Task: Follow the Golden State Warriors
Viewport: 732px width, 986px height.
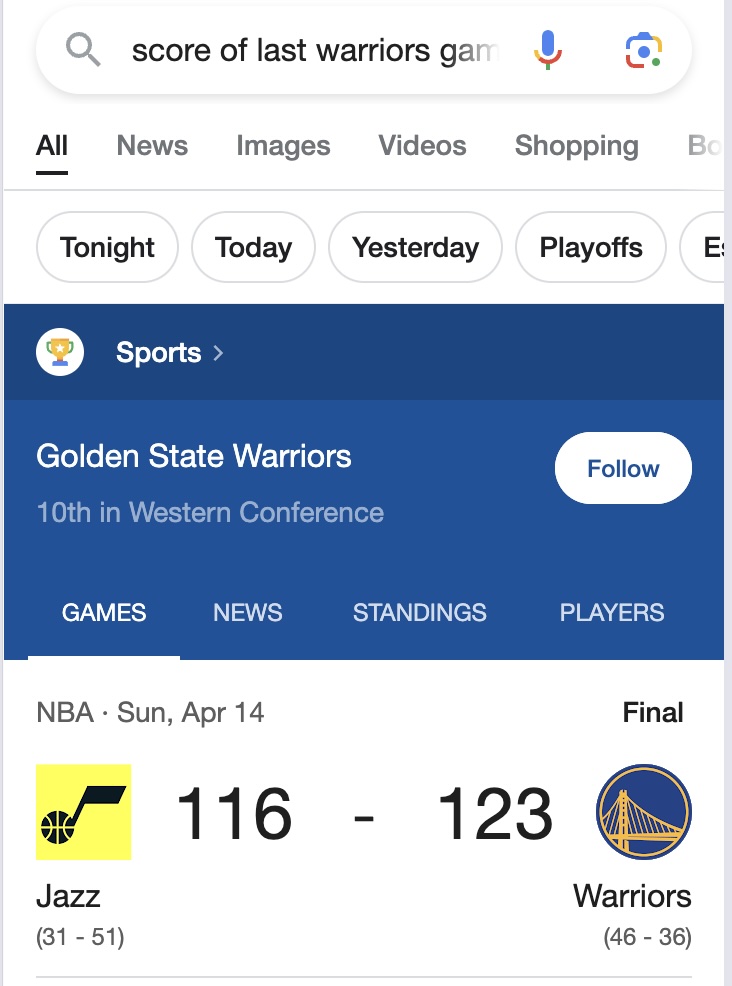Action: coord(623,468)
